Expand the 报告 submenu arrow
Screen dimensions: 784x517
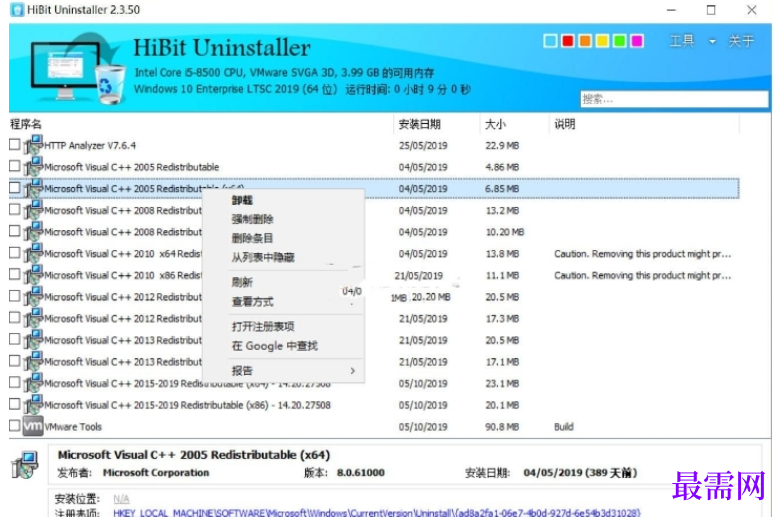(352, 370)
